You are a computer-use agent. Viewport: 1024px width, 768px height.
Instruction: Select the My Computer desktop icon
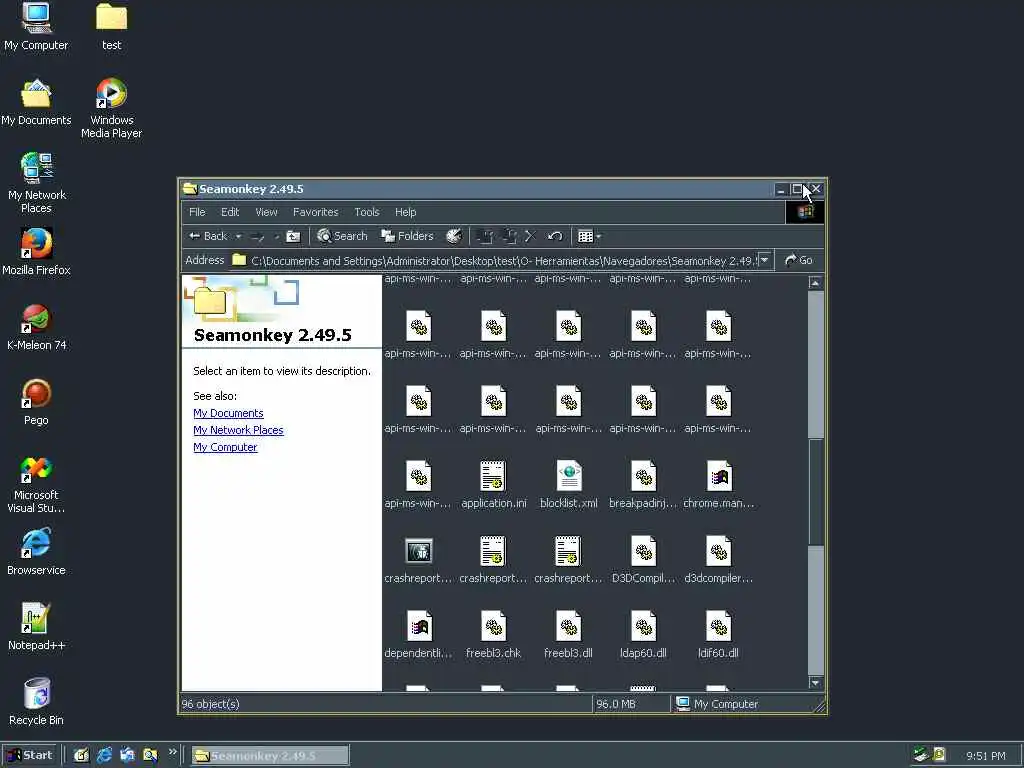pyautogui.click(x=36, y=27)
